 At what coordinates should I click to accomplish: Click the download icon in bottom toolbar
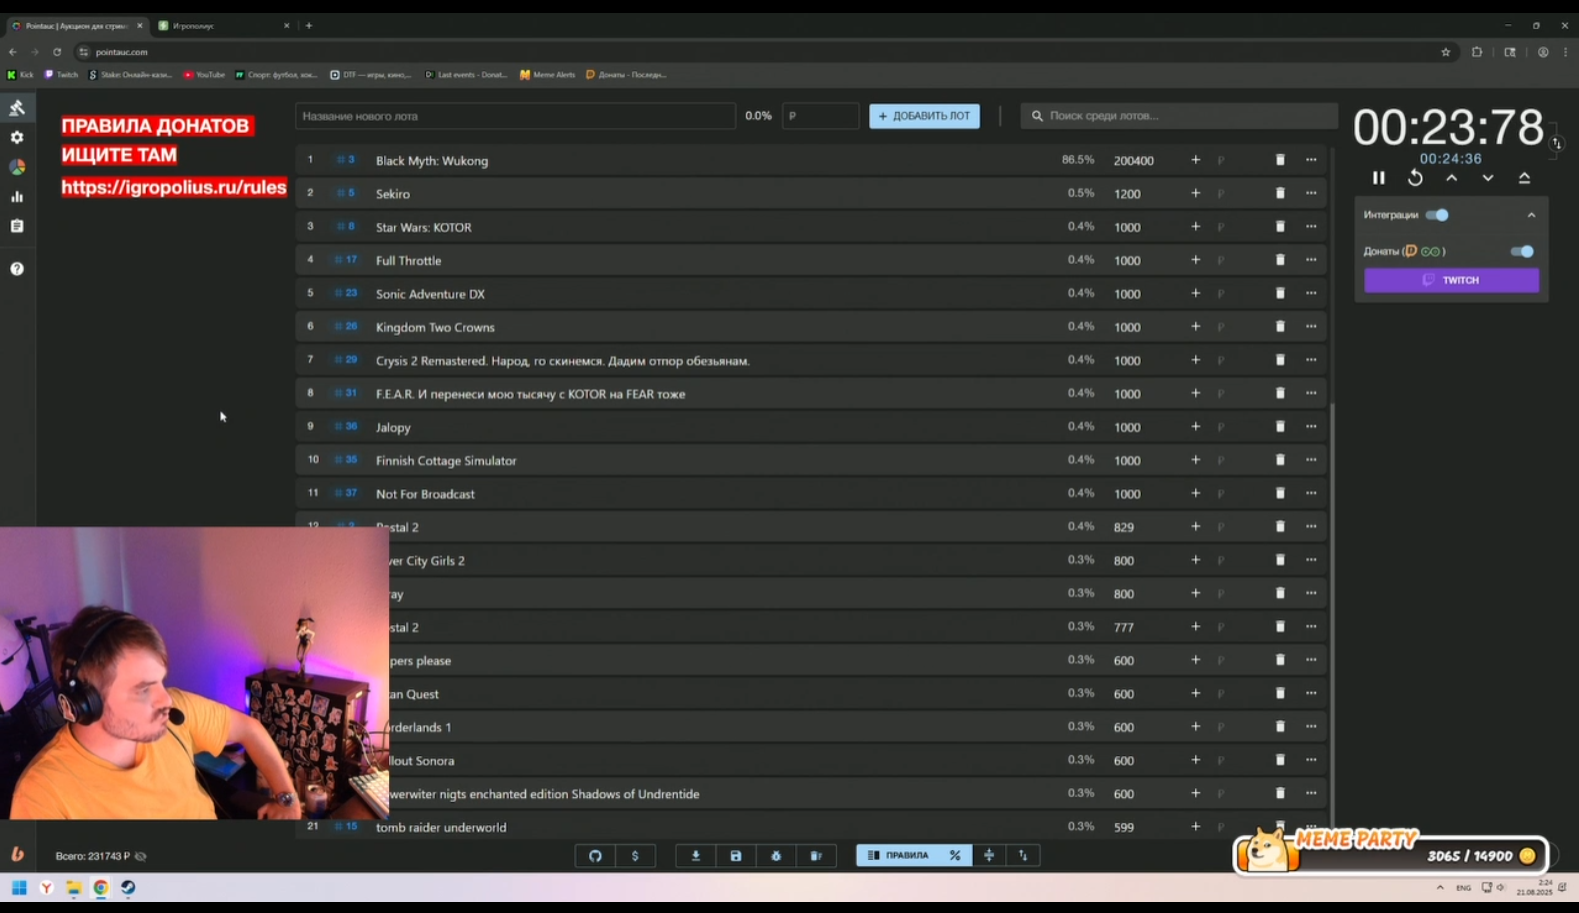pos(696,856)
